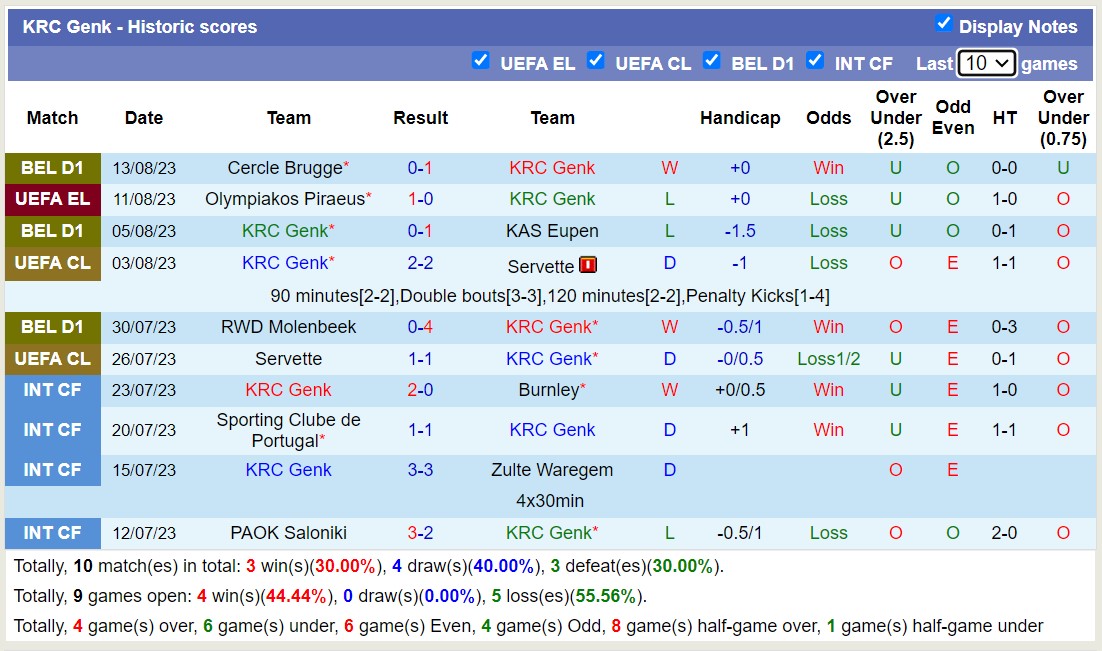Open Sporting Clube de Portugal link
This screenshot has width=1102, height=651.
[288, 430]
